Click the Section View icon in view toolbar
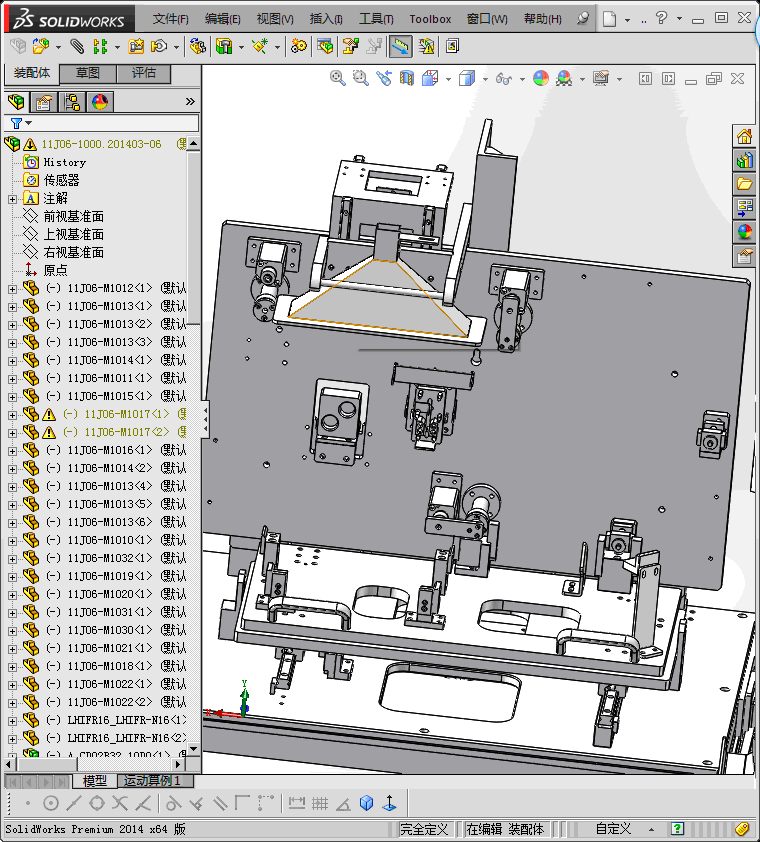760x842 pixels. [407, 78]
